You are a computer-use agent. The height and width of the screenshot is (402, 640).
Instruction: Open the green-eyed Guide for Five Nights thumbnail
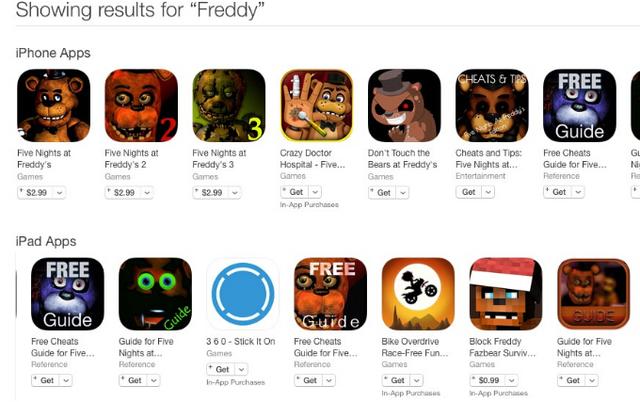(155, 294)
